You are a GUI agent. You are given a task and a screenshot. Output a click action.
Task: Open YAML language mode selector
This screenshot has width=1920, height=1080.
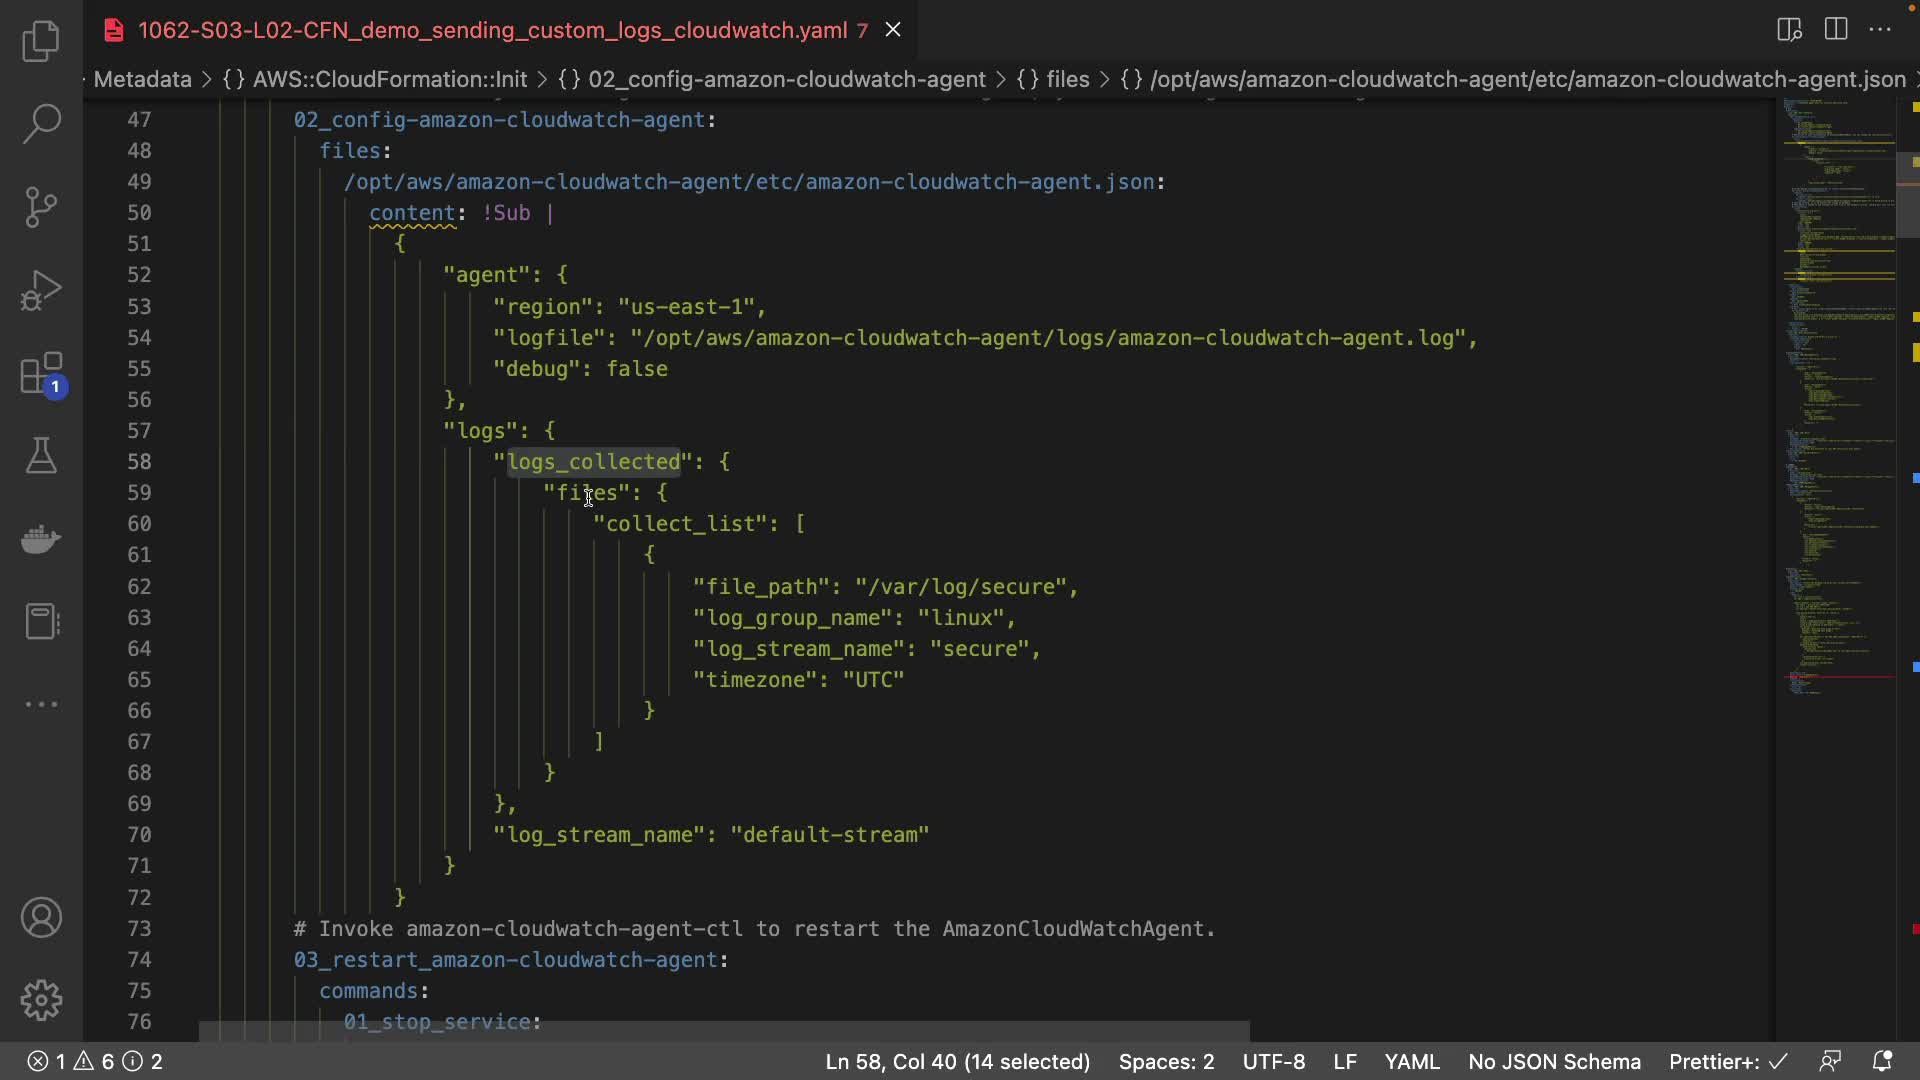(1411, 1062)
